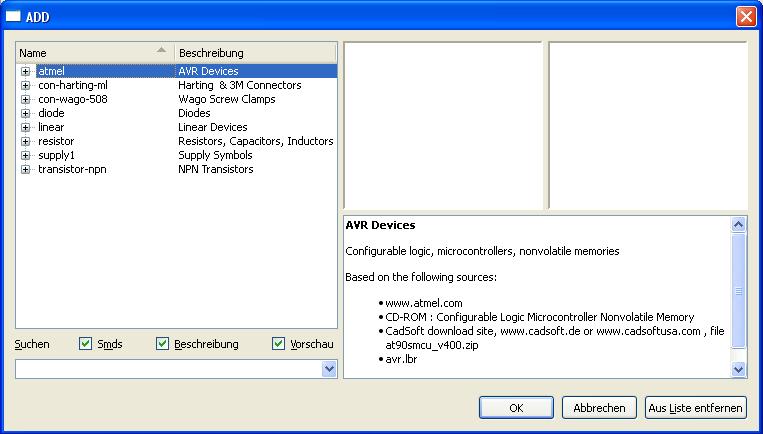Expand the supply1 library node
This screenshot has width=763, height=434.
click(25, 156)
